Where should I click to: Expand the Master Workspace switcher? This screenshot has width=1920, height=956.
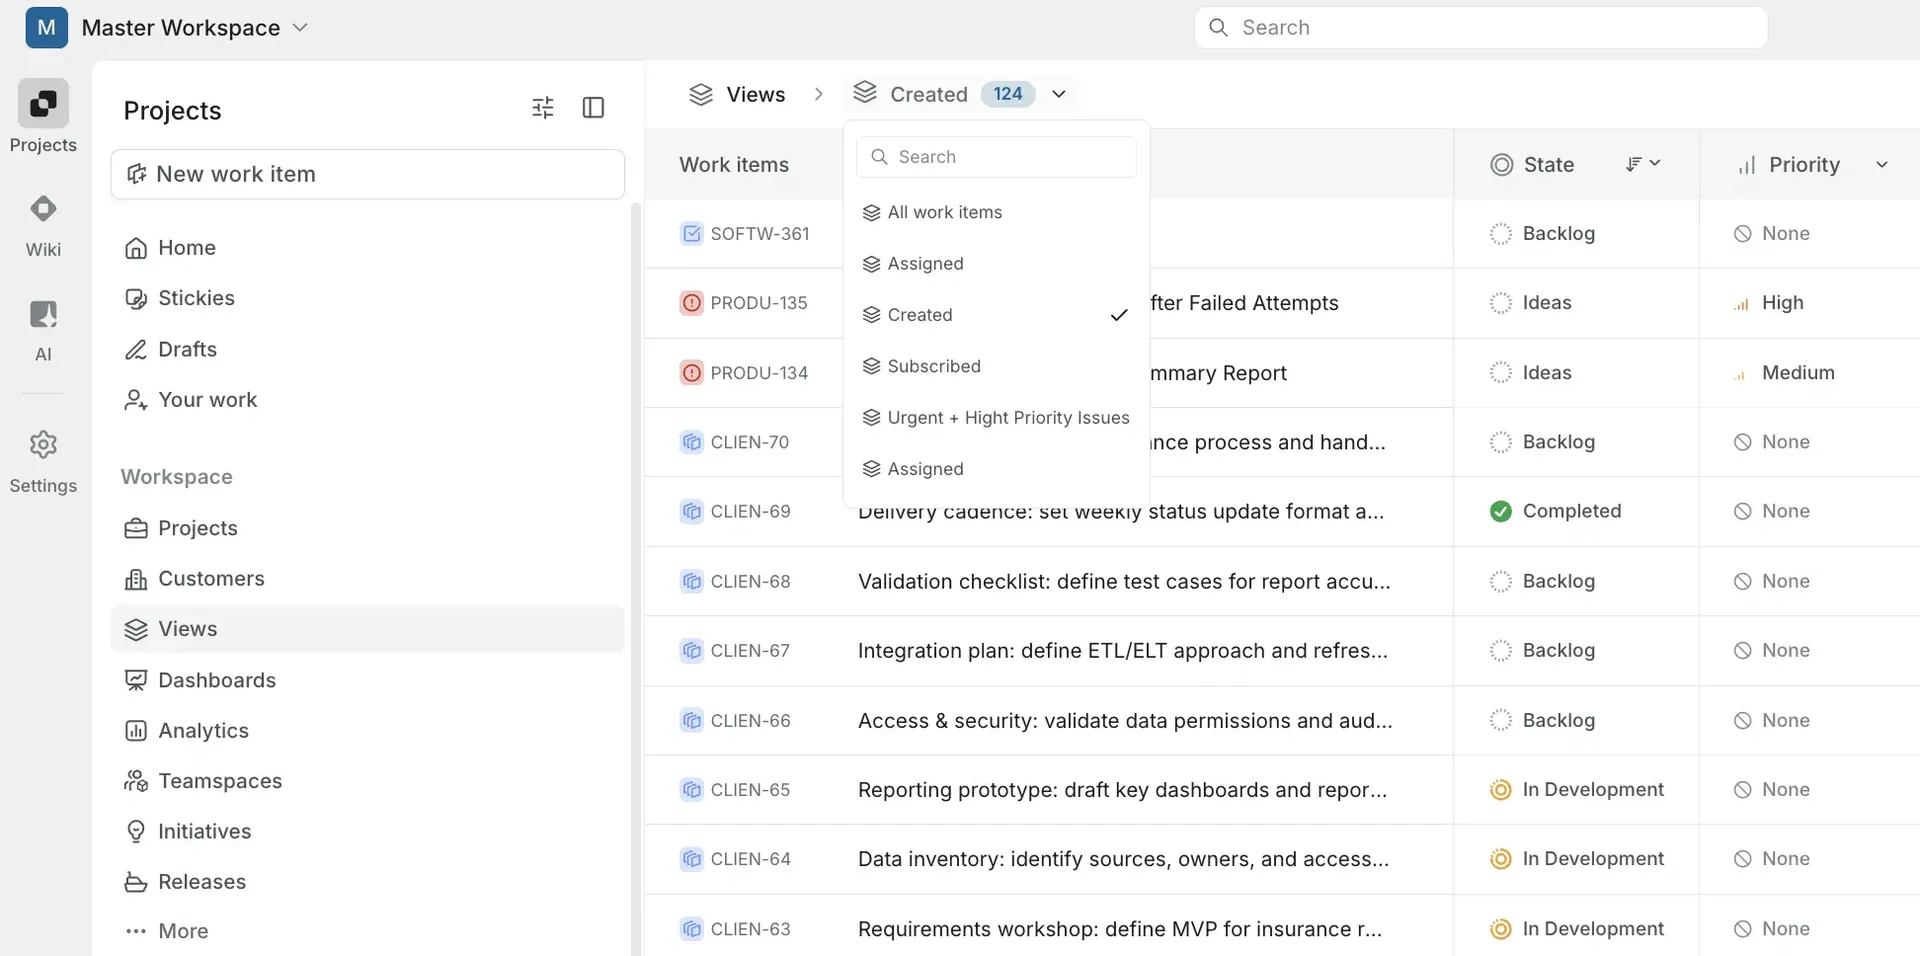(300, 27)
